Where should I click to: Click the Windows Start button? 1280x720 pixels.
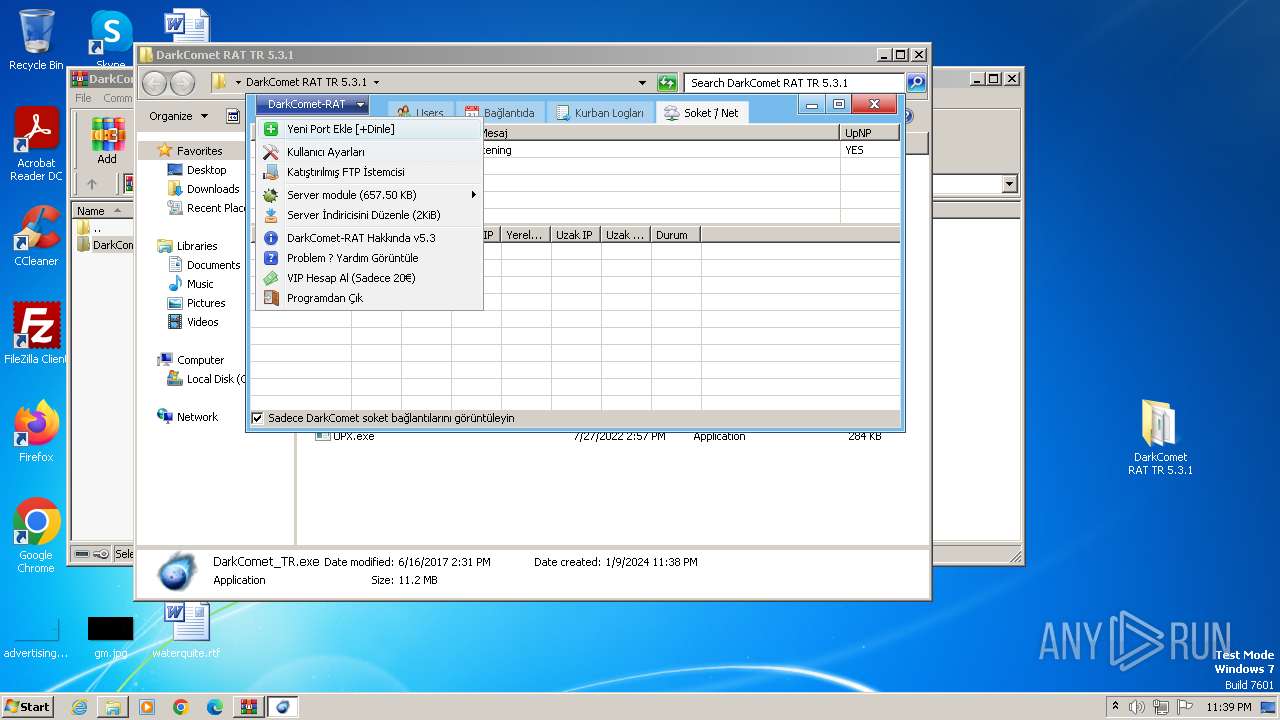pos(28,706)
